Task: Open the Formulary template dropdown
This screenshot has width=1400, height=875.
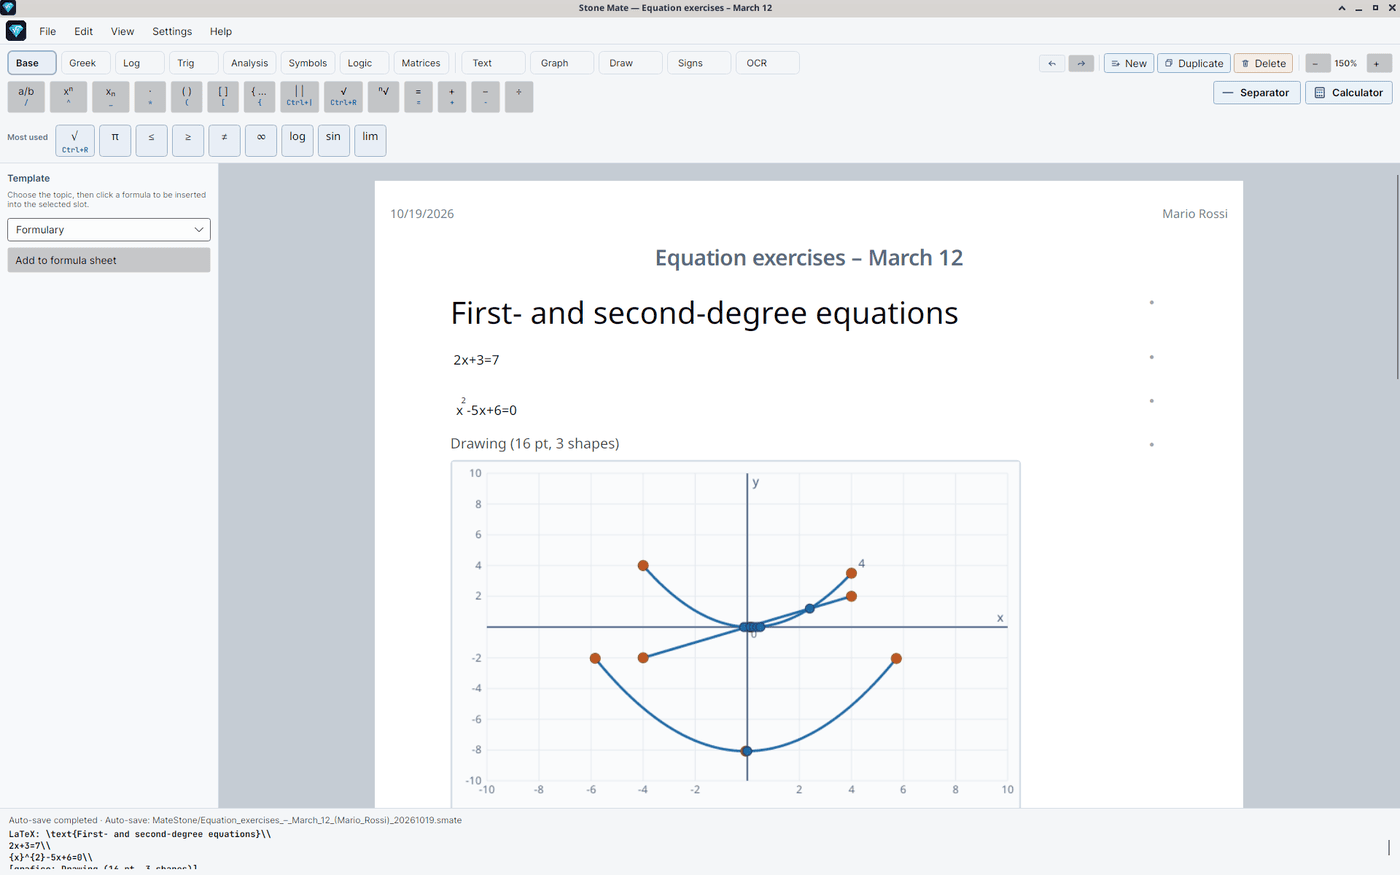Action: pos(109,230)
